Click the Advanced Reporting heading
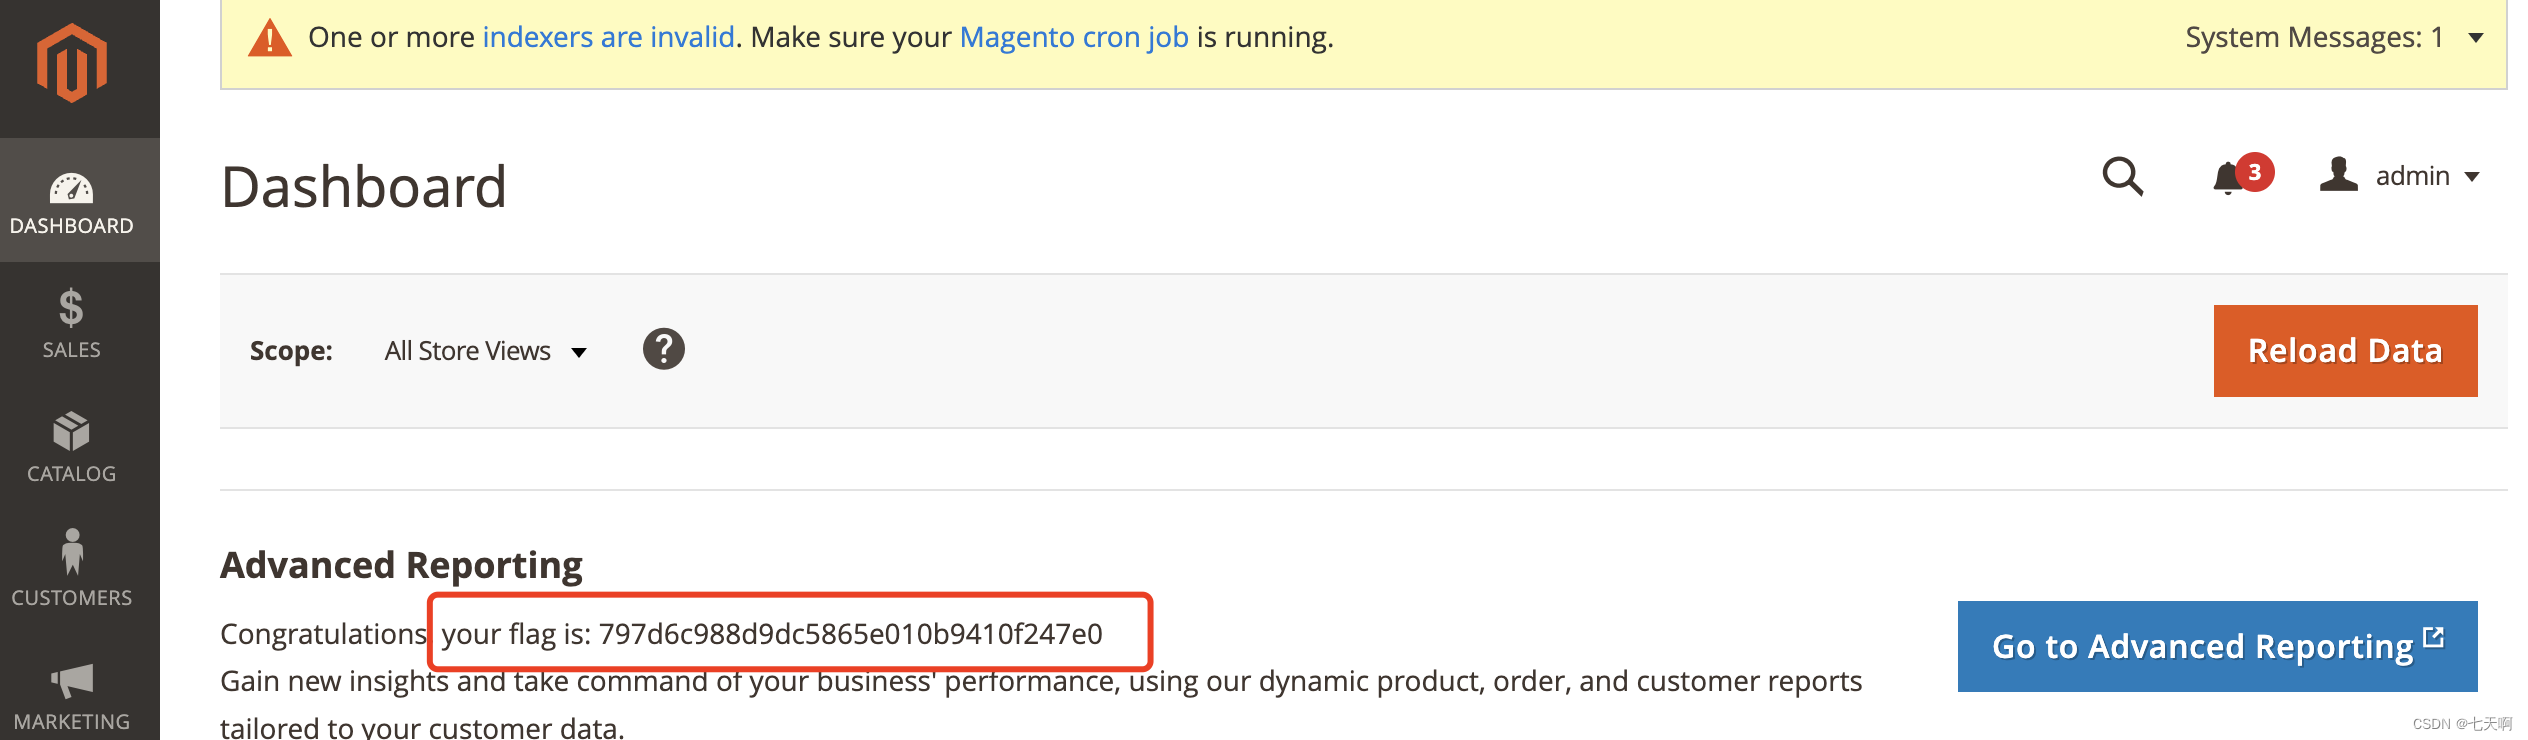Viewport: 2528px width, 740px height. pyautogui.click(x=401, y=565)
